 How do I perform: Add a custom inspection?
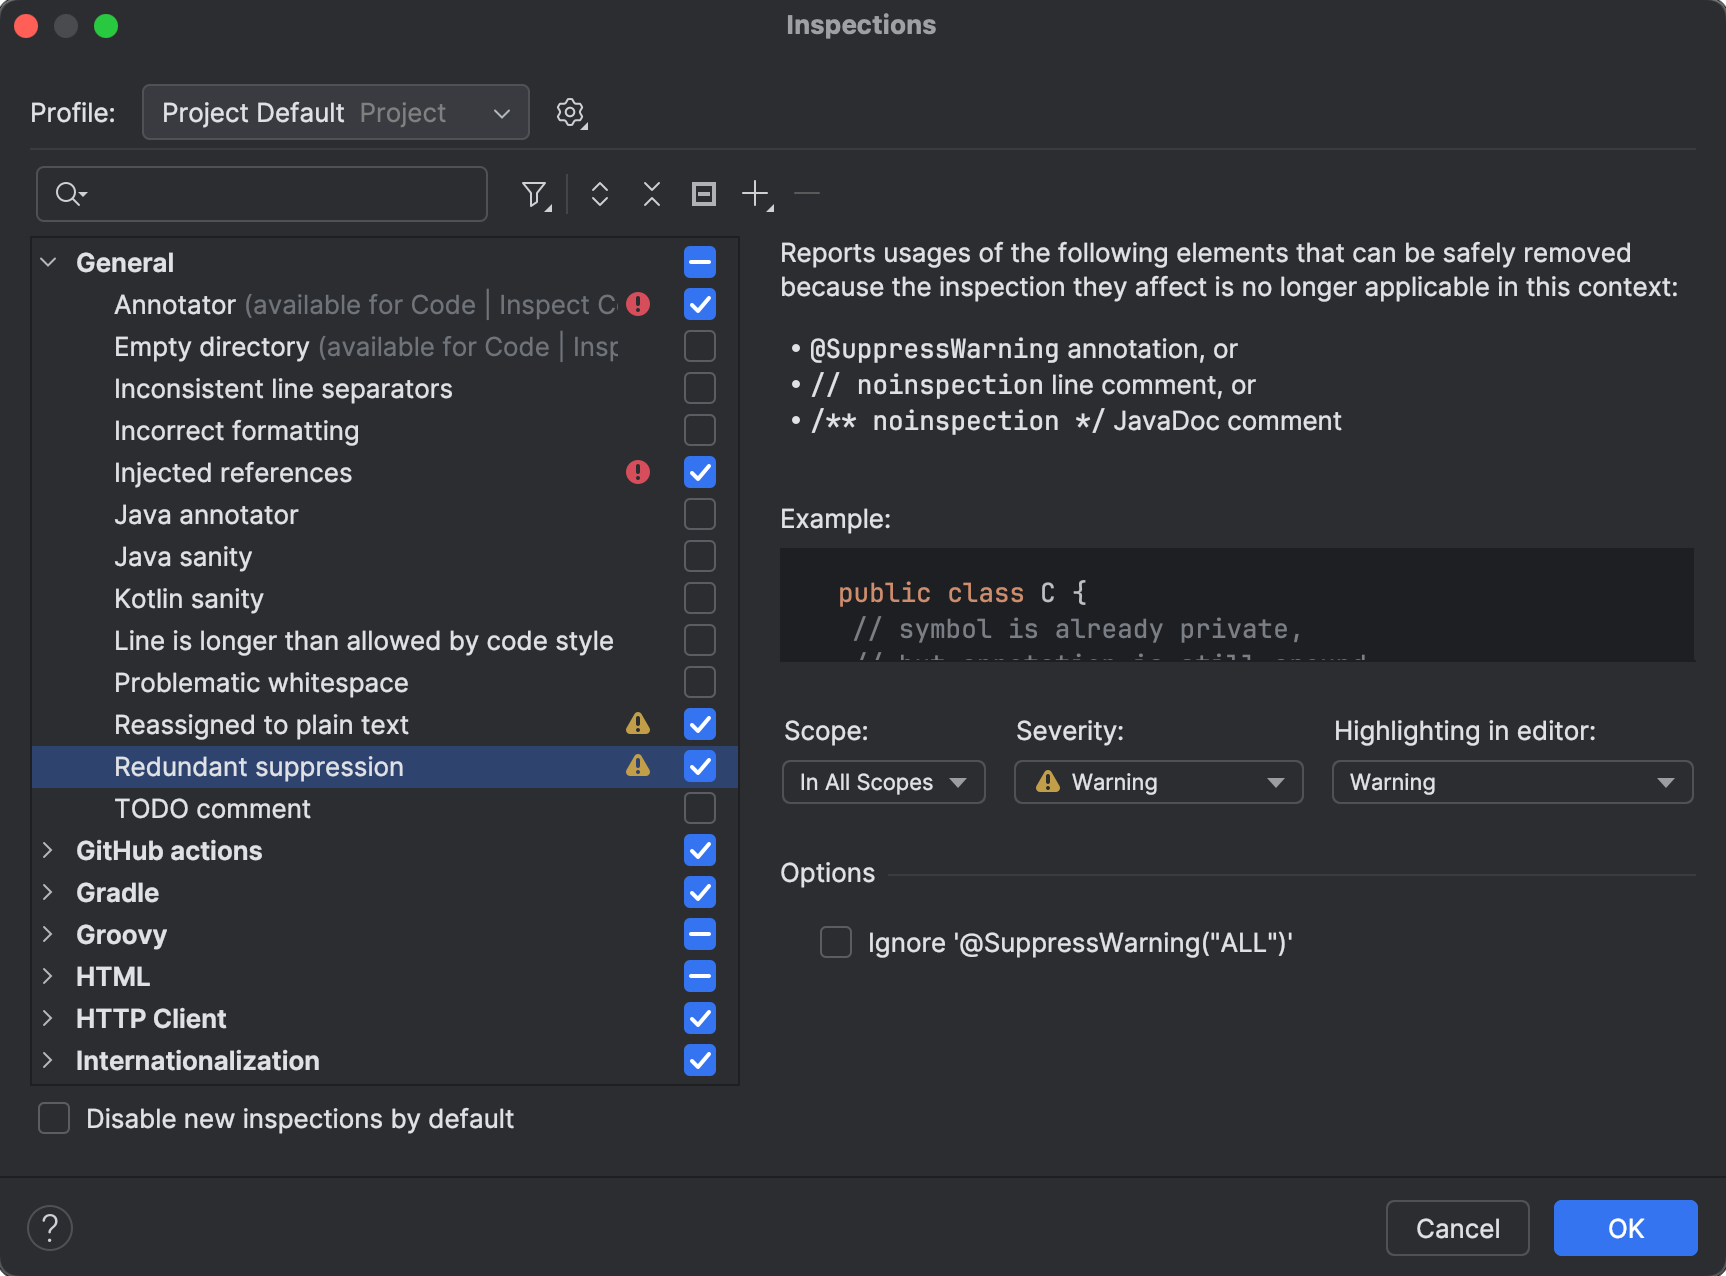pyautogui.click(x=755, y=194)
